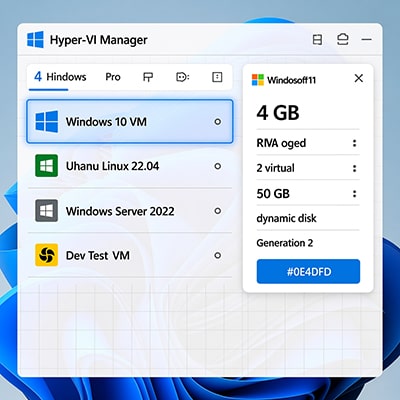This screenshot has height=400, width=400.
Task: Click the blue #0E4DFD button
Action: (308, 272)
